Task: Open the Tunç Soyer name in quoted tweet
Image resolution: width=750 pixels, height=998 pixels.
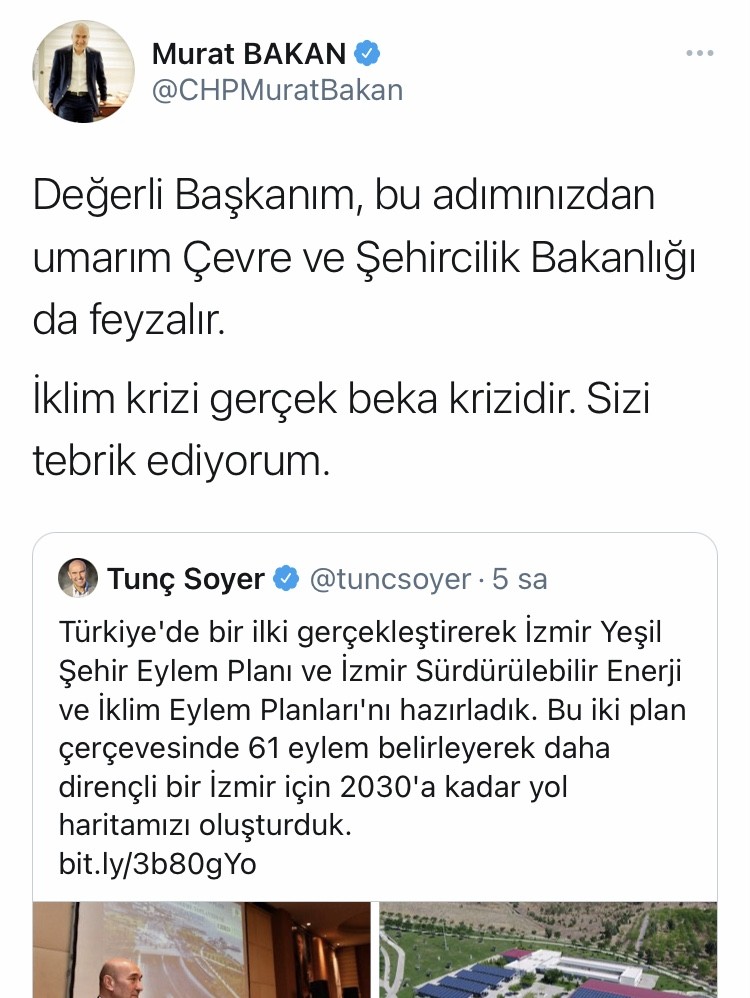Action: tap(186, 578)
